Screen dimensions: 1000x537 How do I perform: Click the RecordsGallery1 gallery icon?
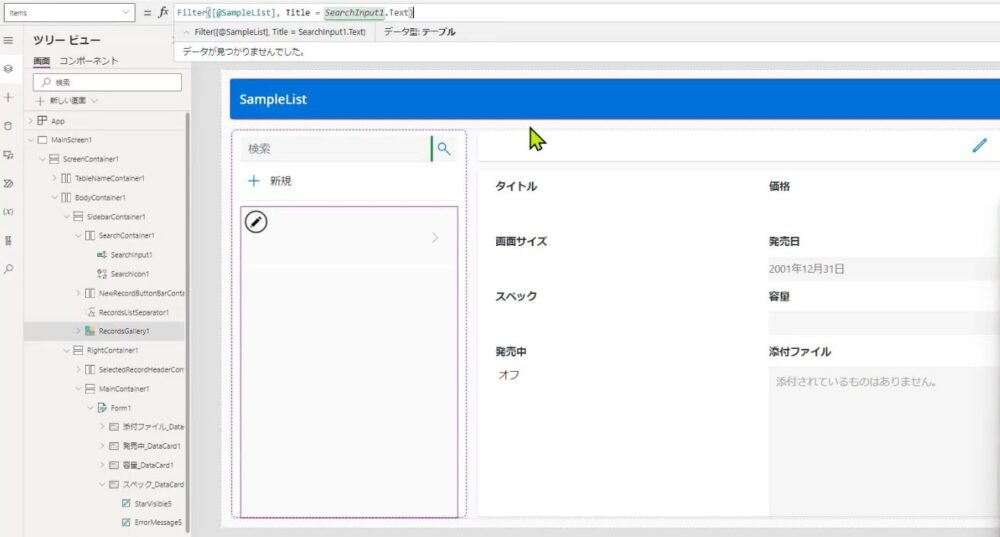90,331
